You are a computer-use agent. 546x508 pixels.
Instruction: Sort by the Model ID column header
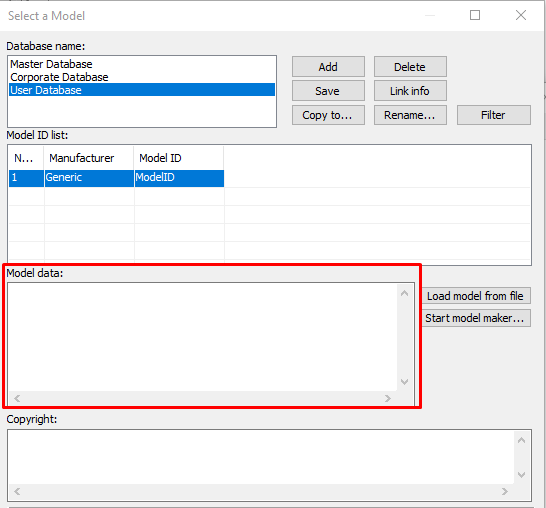179,158
